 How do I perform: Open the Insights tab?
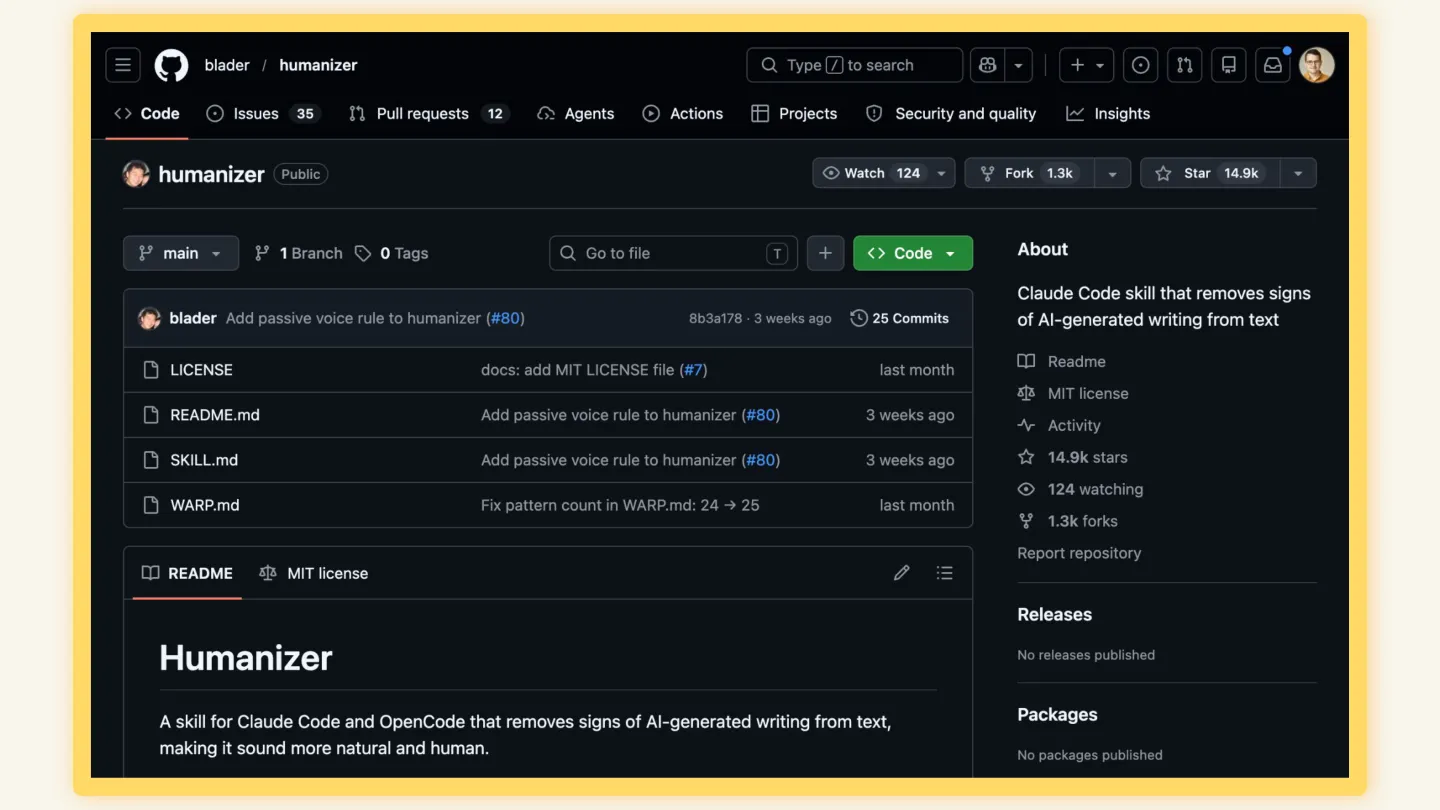[x=1108, y=114]
